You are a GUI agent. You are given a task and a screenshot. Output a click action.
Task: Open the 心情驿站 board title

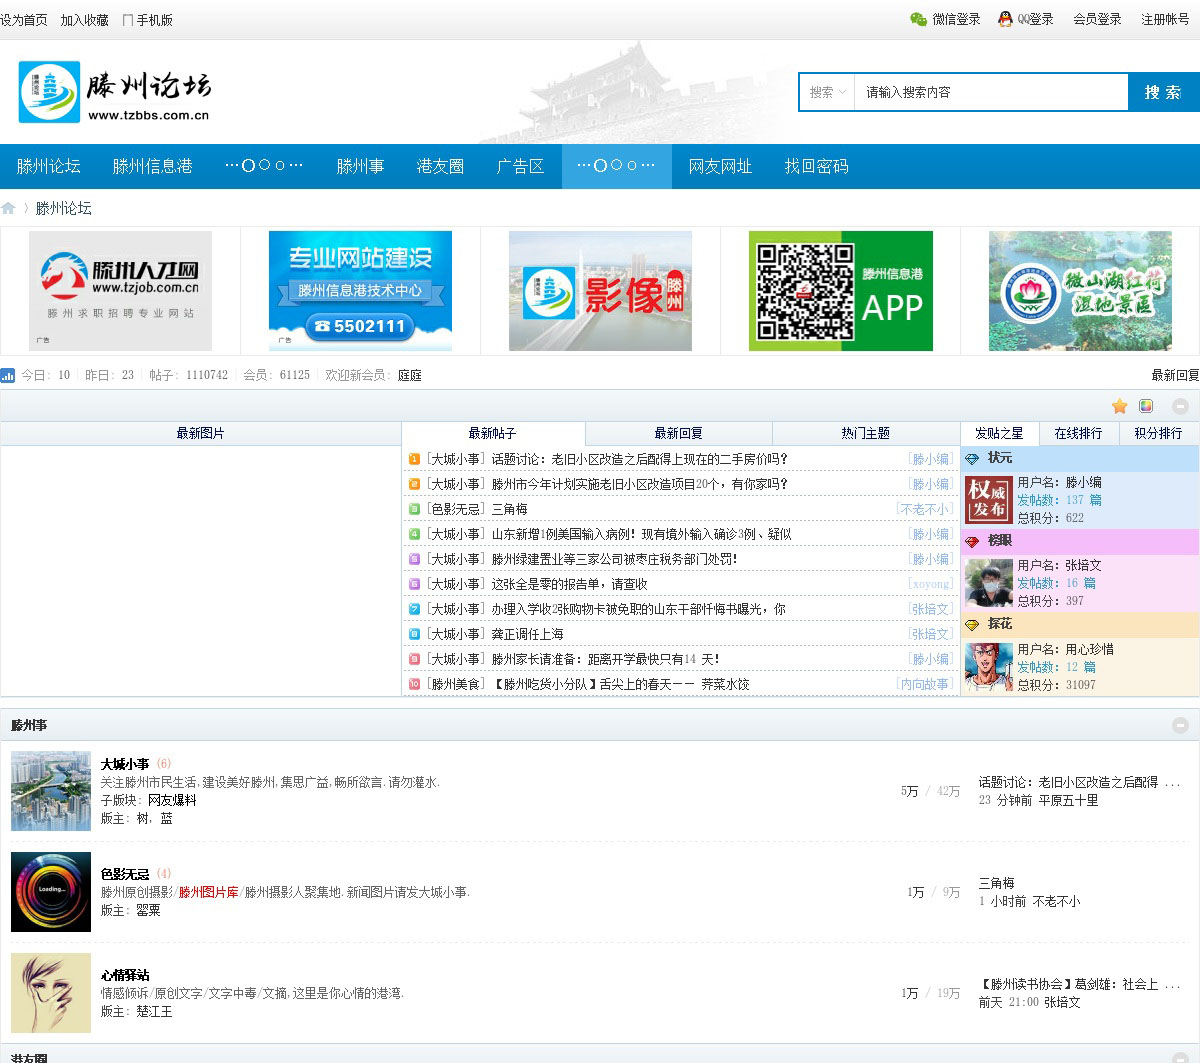click(x=125, y=975)
